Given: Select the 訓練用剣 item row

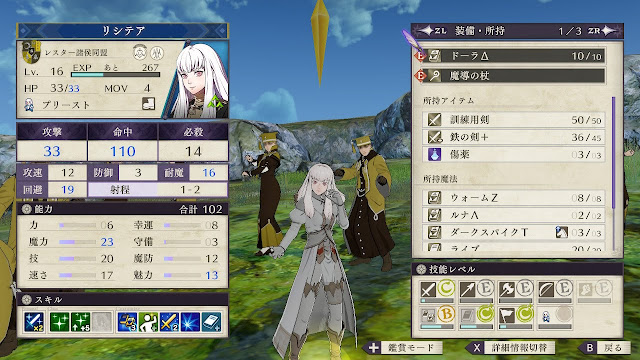Looking at the screenshot, I should point(513,120).
